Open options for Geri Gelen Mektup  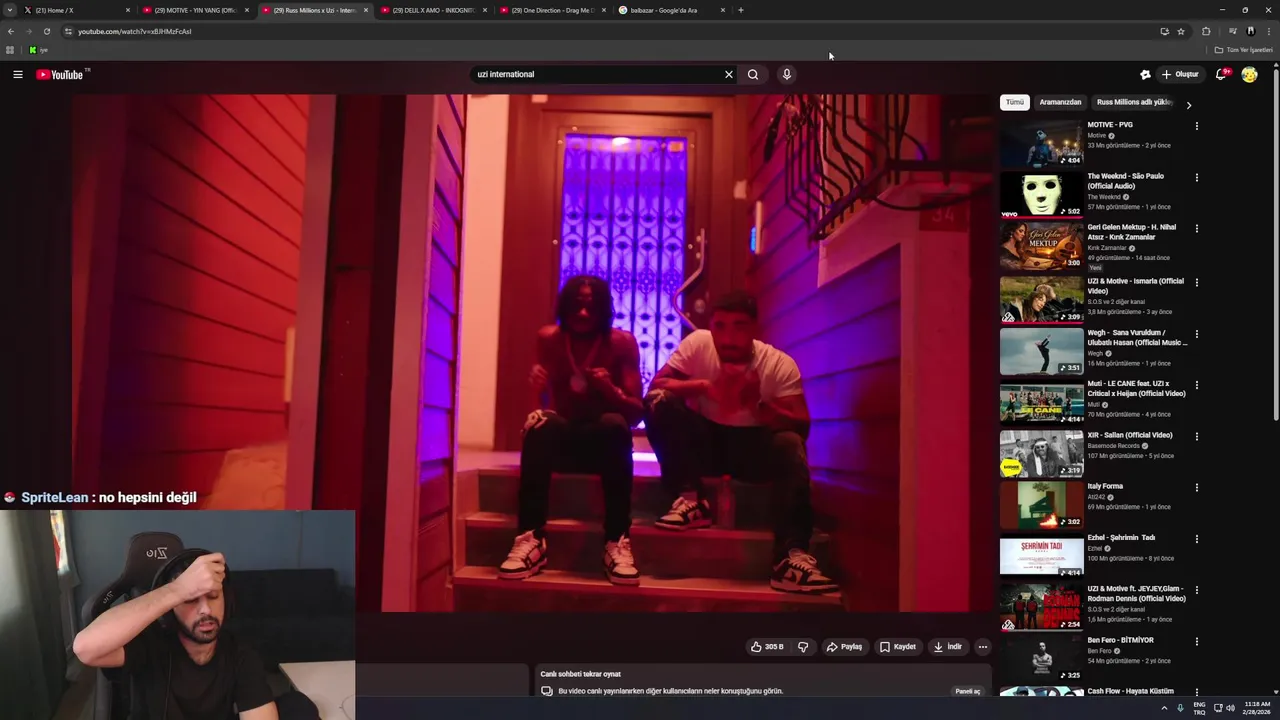click(x=1196, y=228)
